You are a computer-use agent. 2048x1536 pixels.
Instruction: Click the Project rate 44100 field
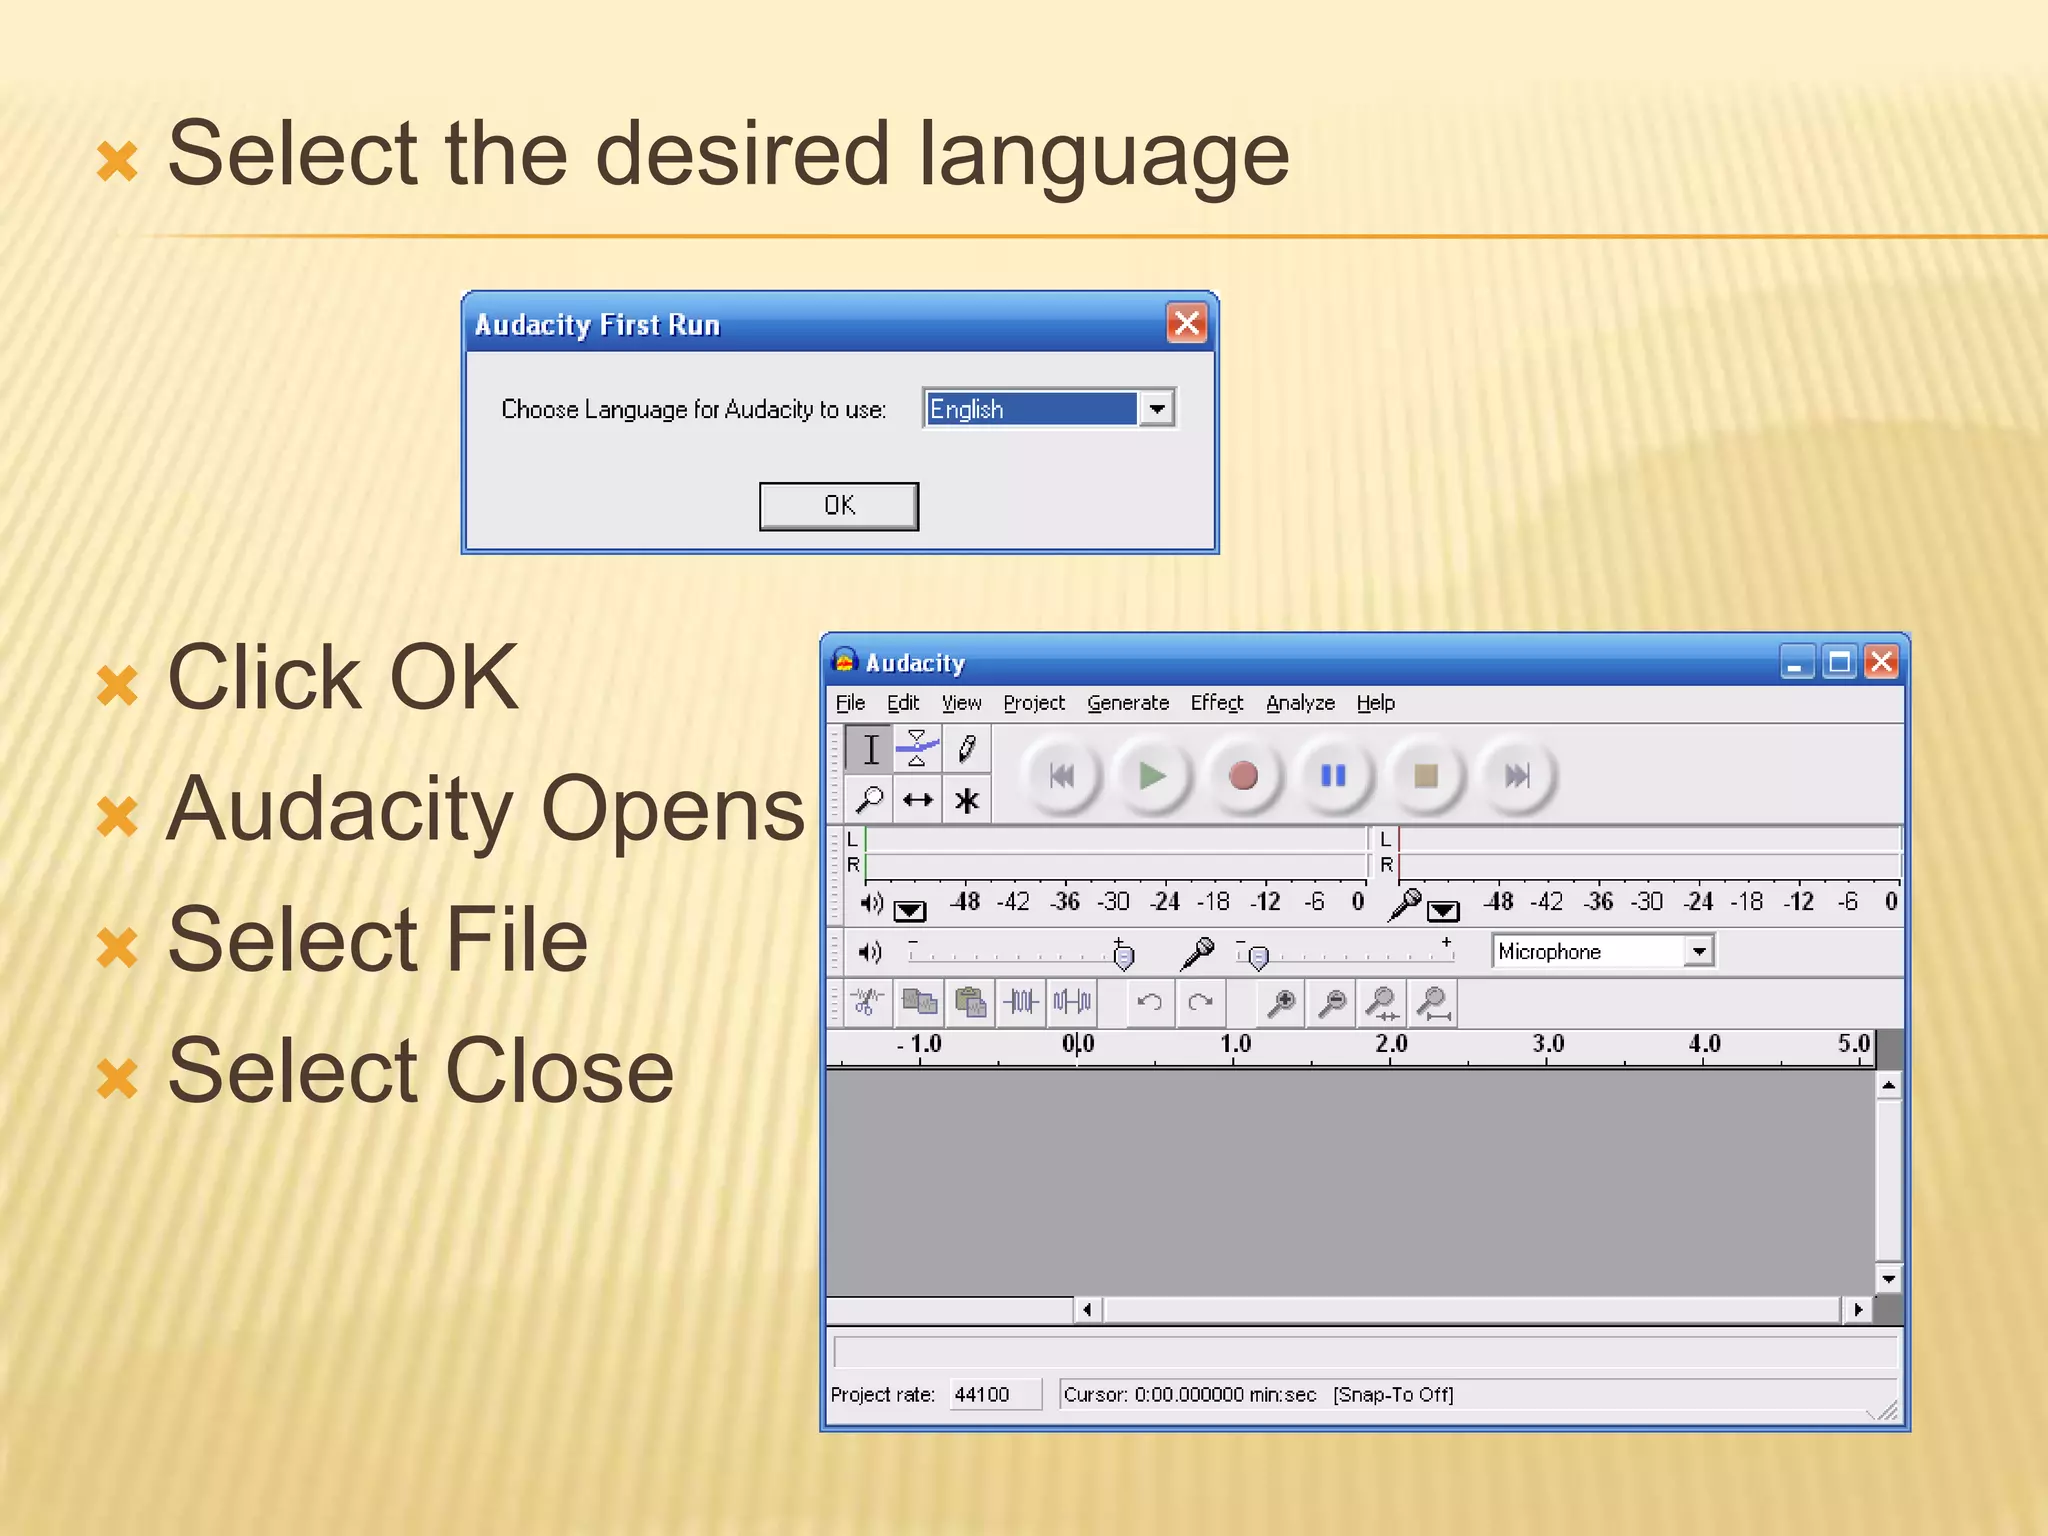point(994,1394)
